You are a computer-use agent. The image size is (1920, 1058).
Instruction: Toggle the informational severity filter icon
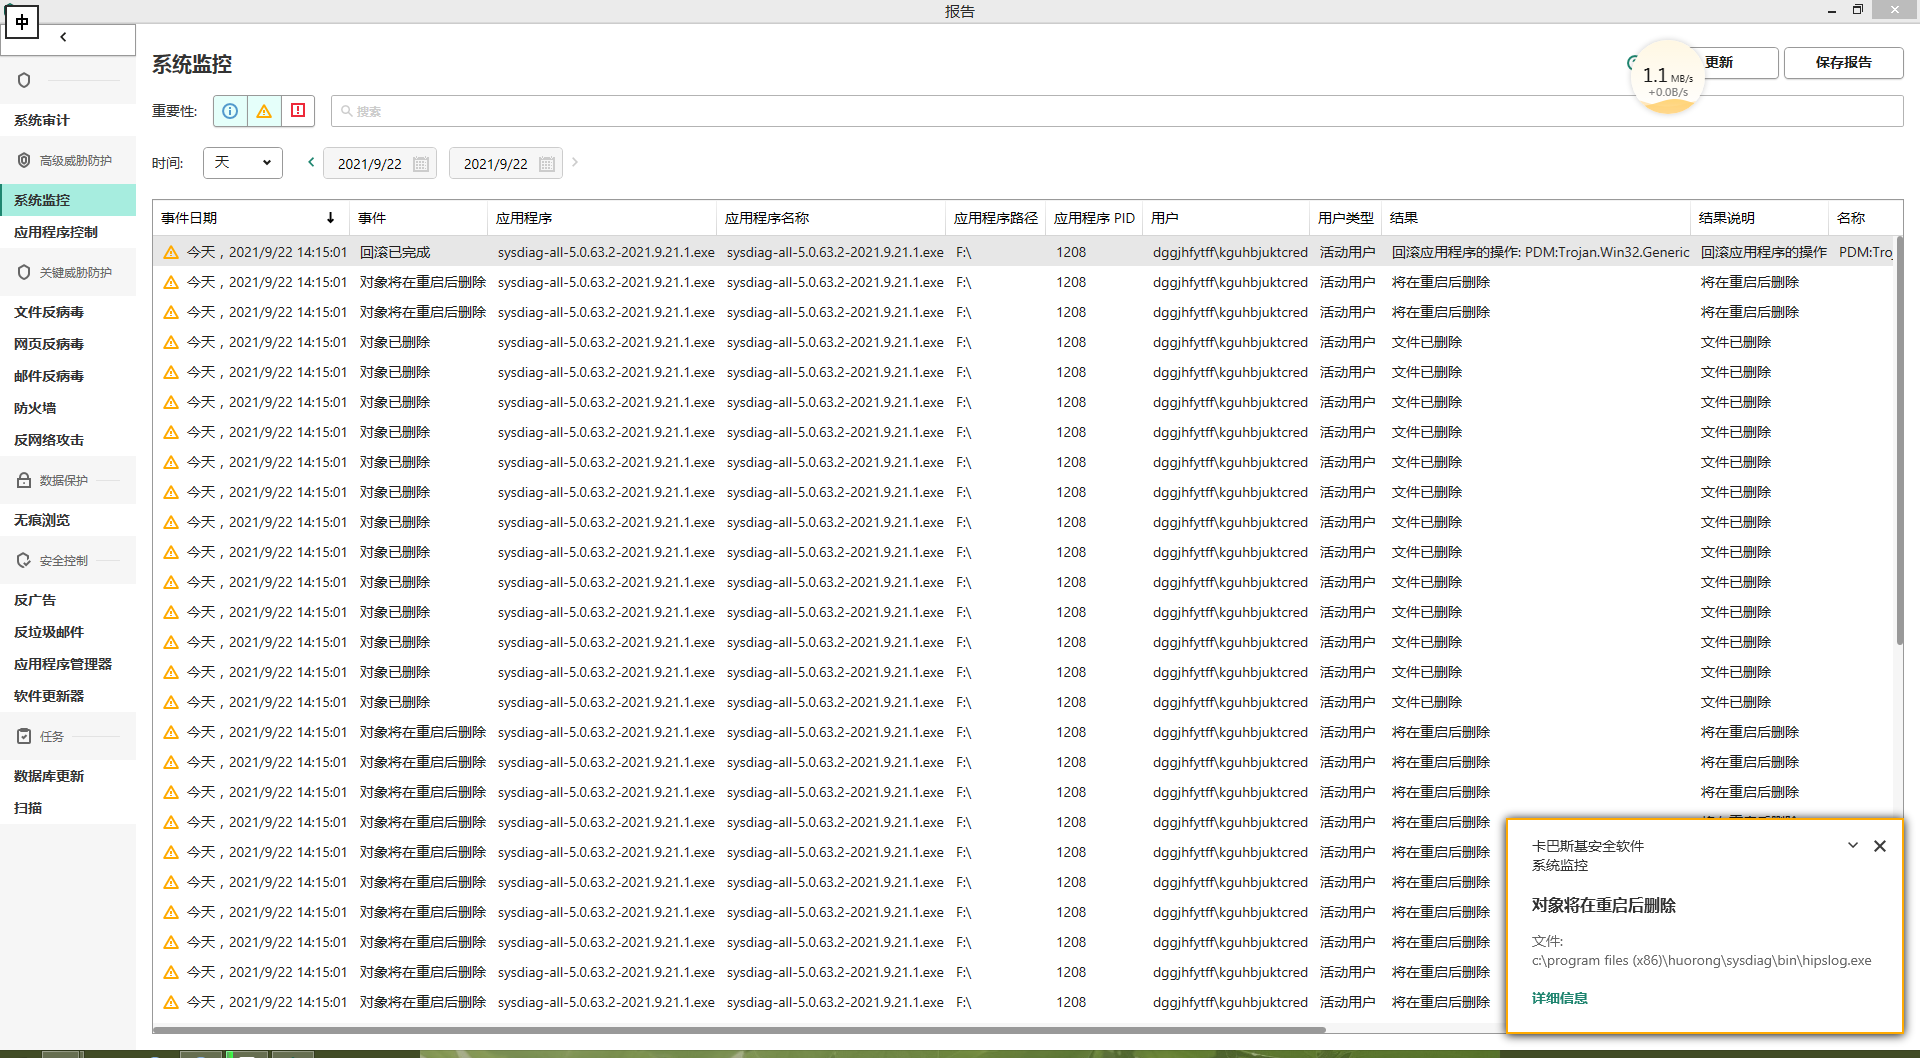point(230,111)
